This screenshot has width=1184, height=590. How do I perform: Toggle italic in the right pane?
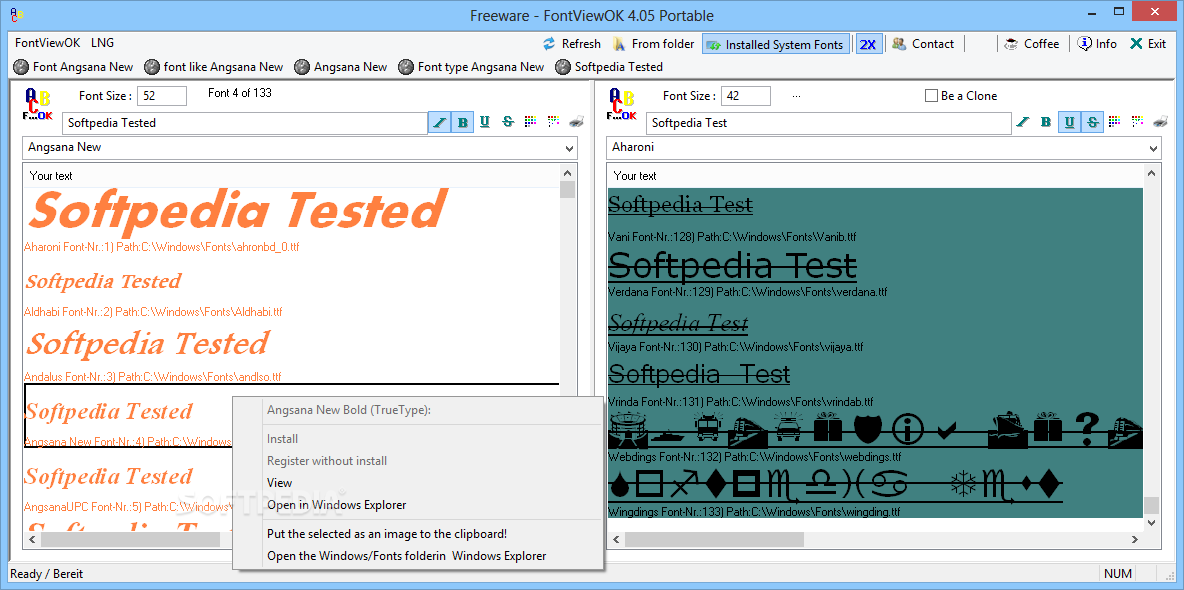tap(1023, 122)
